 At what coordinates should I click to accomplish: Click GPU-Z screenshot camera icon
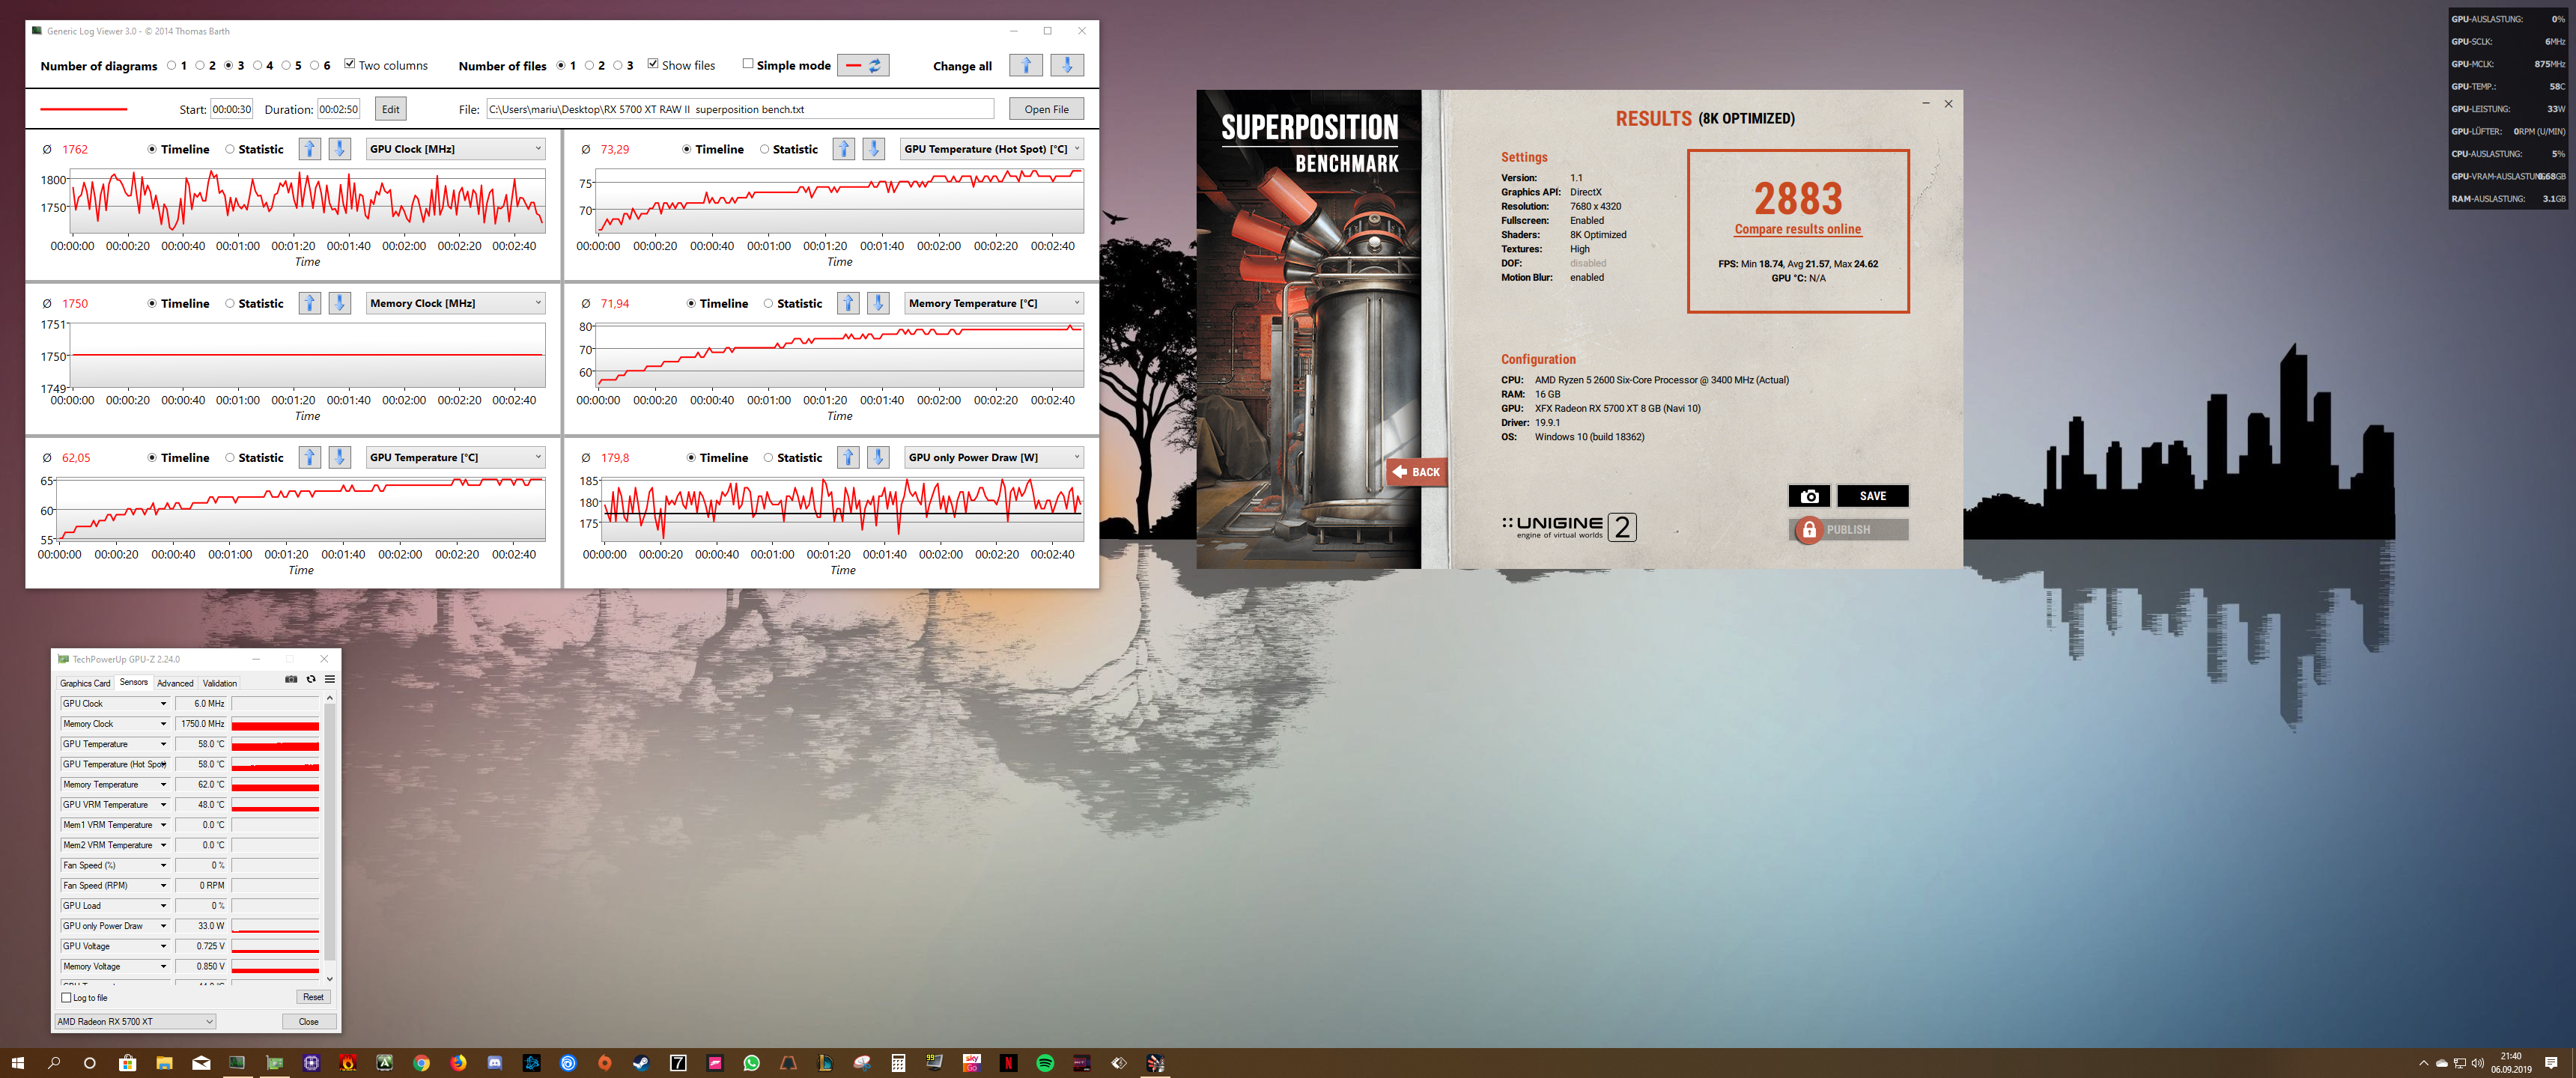pyautogui.click(x=291, y=679)
